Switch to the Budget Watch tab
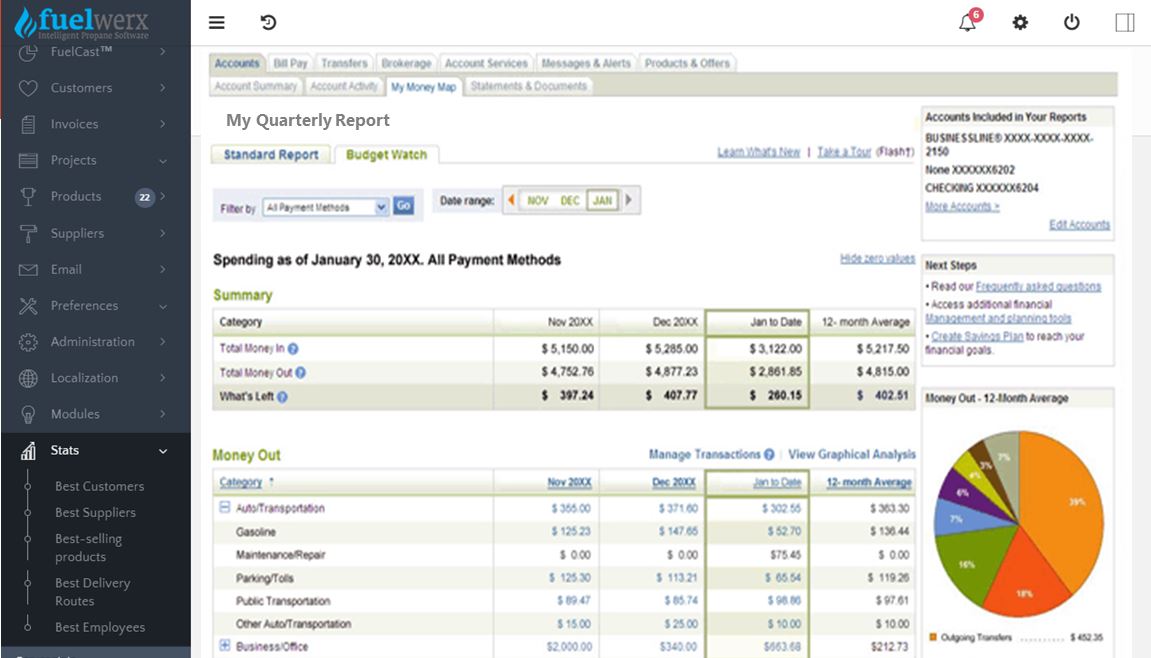This screenshot has width=1151, height=658. 386,155
